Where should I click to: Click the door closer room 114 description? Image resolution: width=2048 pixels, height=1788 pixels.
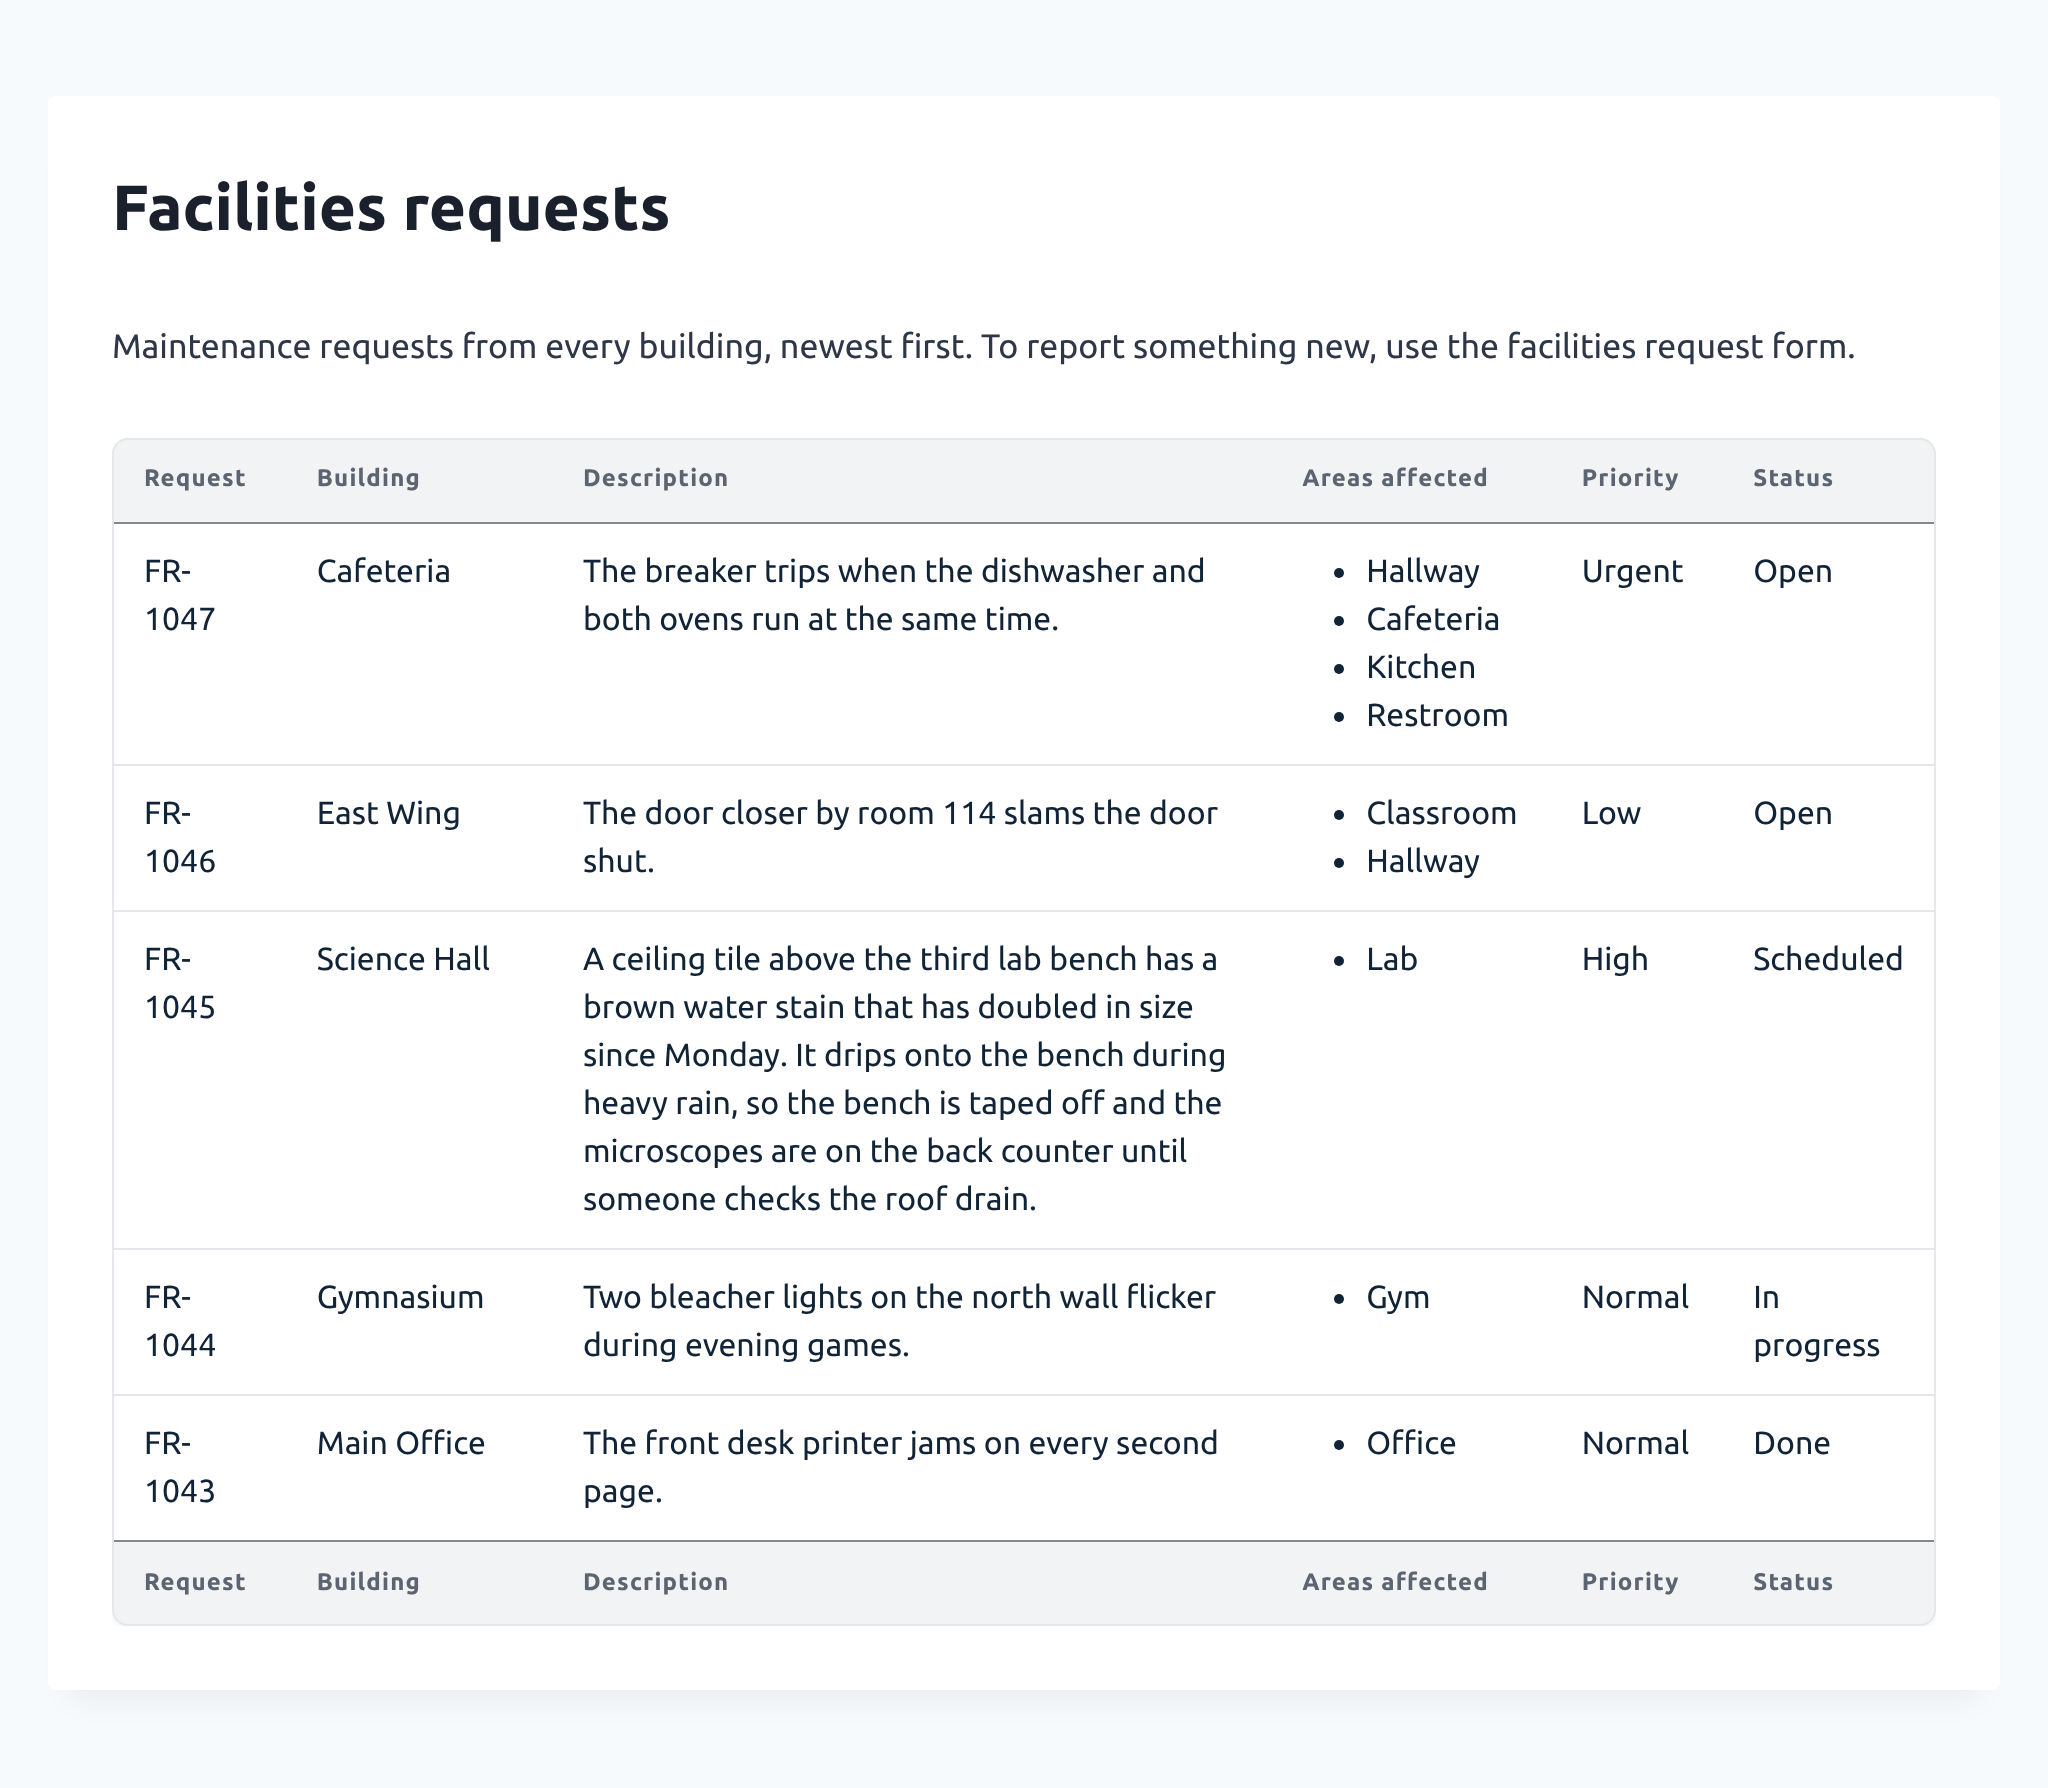[x=900, y=837]
